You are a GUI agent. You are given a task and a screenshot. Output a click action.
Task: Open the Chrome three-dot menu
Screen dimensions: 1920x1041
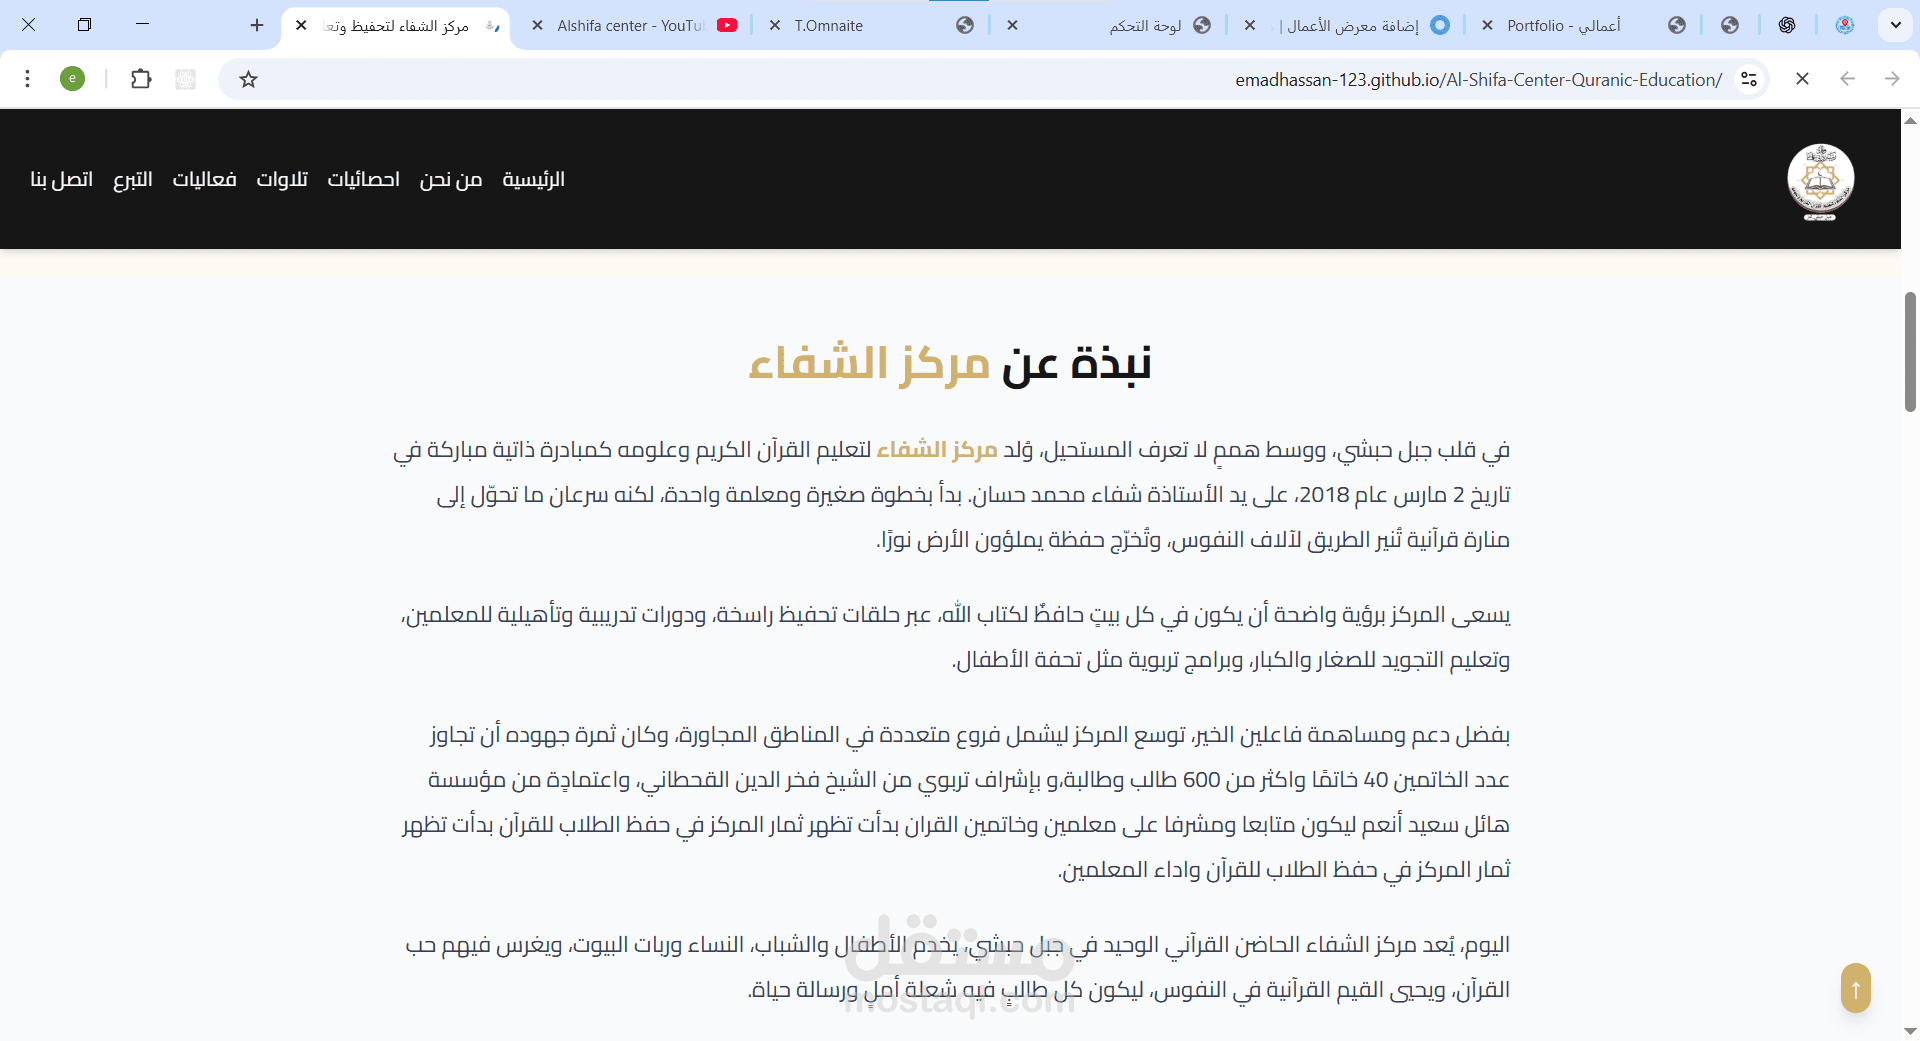point(27,79)
